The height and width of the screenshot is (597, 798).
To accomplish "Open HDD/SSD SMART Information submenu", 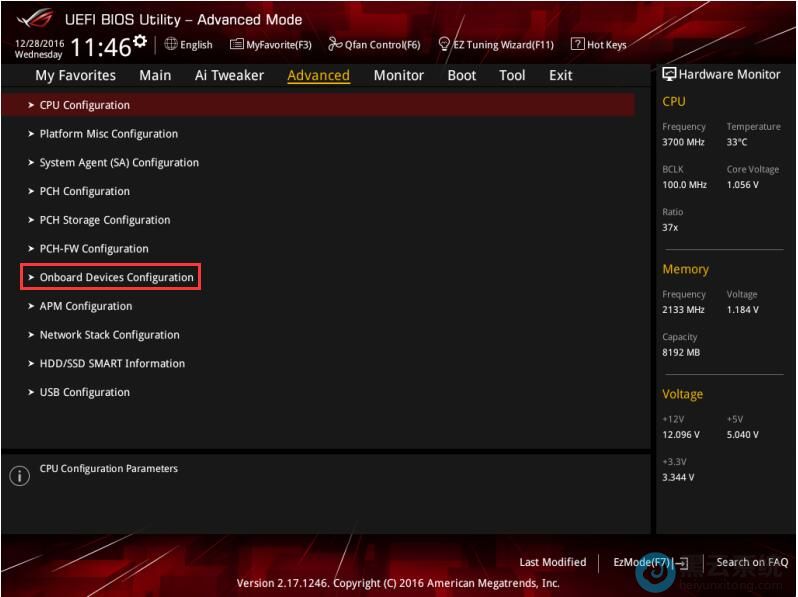I will click(x=112, y=363).
